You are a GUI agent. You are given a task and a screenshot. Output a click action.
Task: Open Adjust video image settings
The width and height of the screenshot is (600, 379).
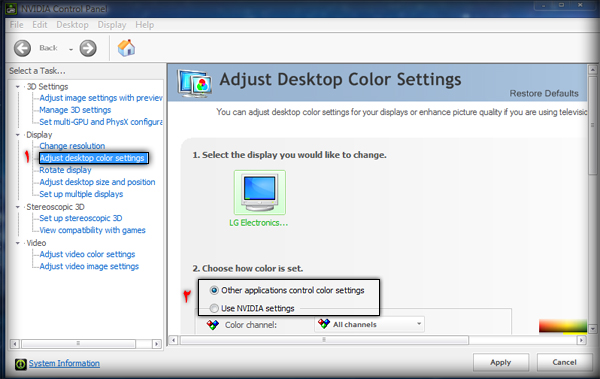tap(89, 266)
